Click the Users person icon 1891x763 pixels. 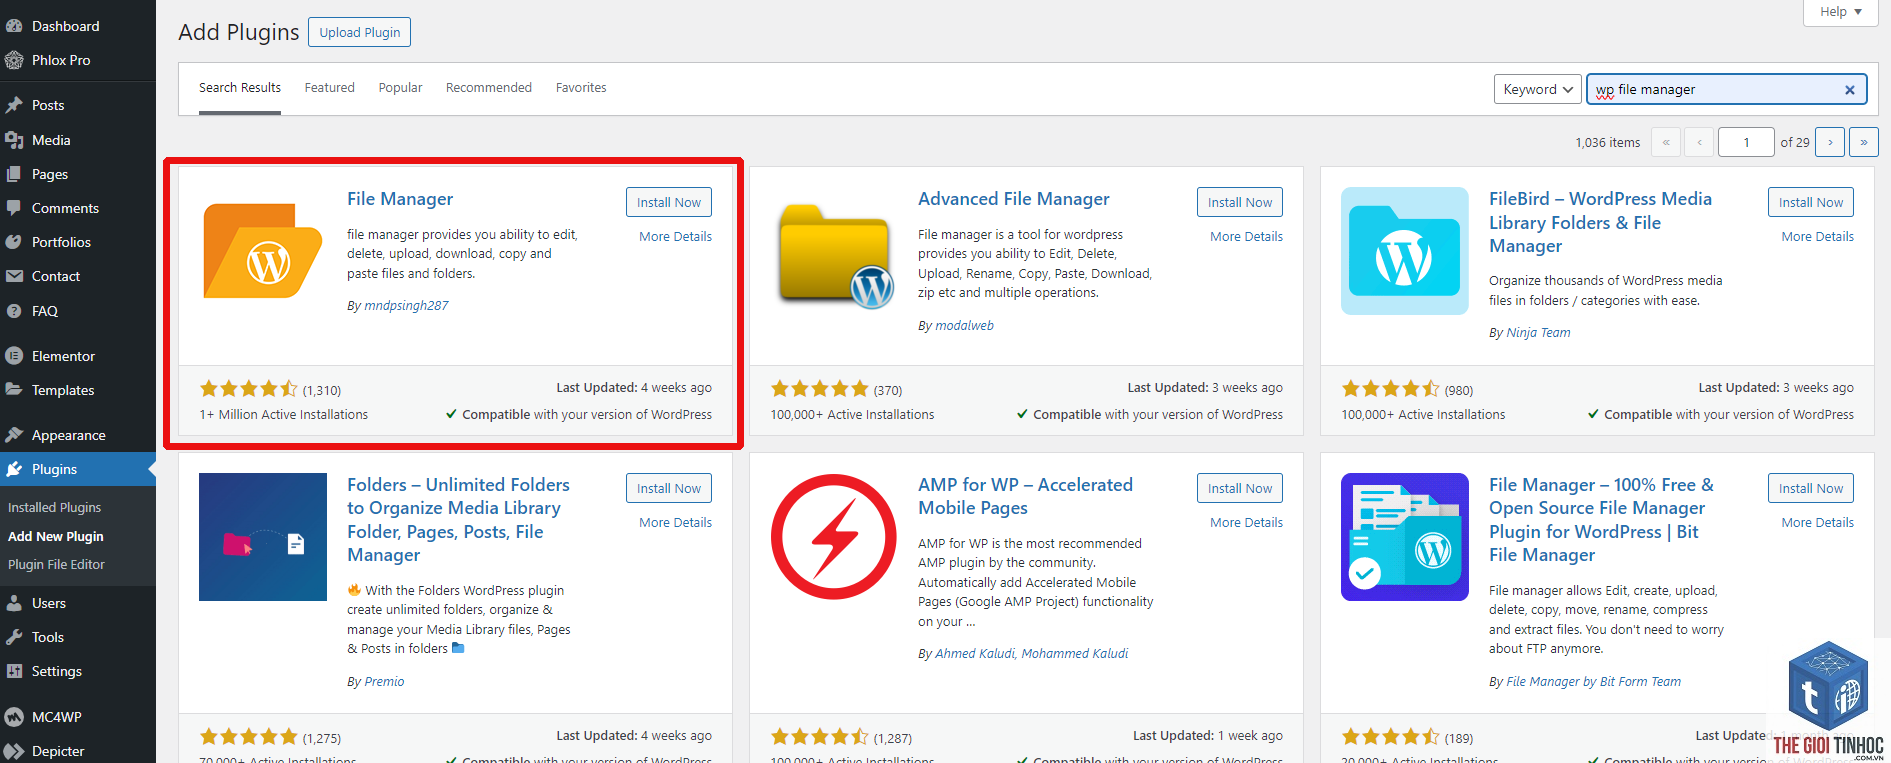click(x=14, y=603)
